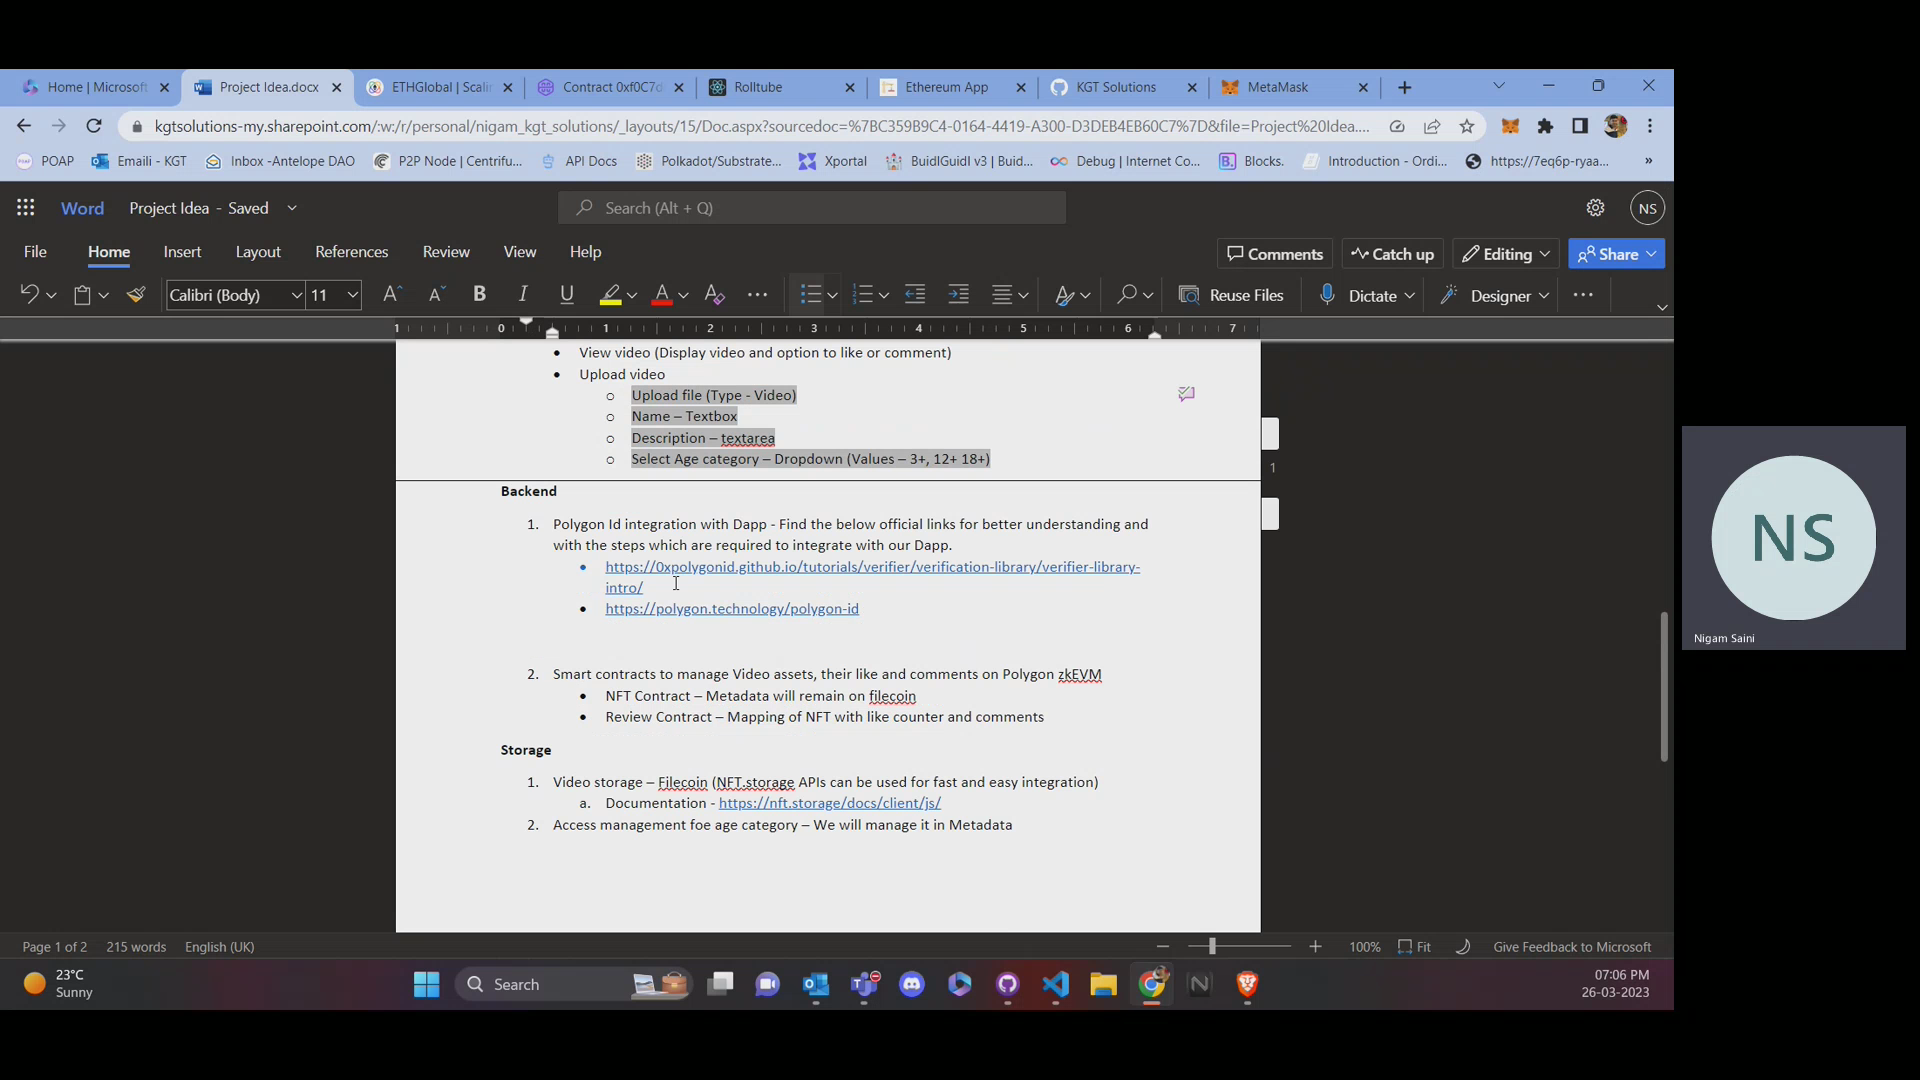Select the Format Painter brush
The width and height of the screenshot is (1920, 1080).
pos(136,295)
